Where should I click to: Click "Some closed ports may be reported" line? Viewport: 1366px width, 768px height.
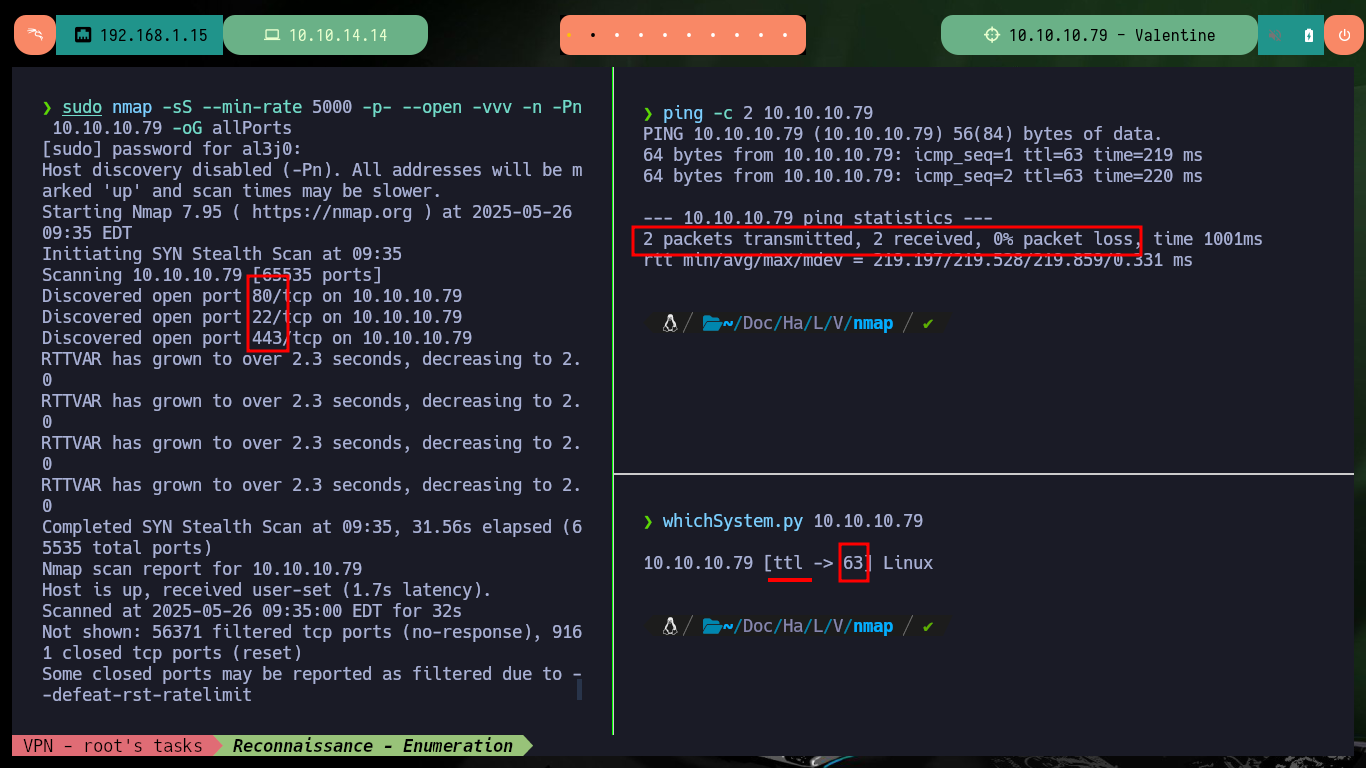pos(312,674)
